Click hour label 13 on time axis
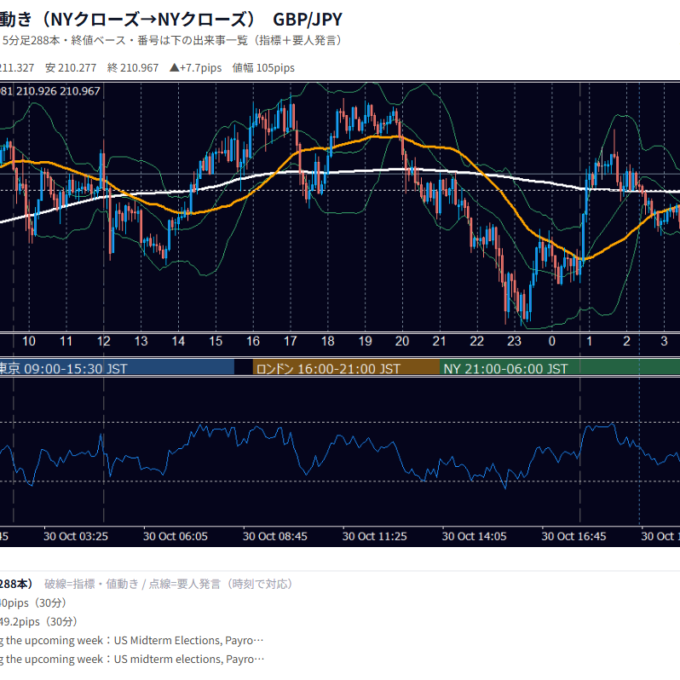 pyautogui.click(x=141, y=341)
